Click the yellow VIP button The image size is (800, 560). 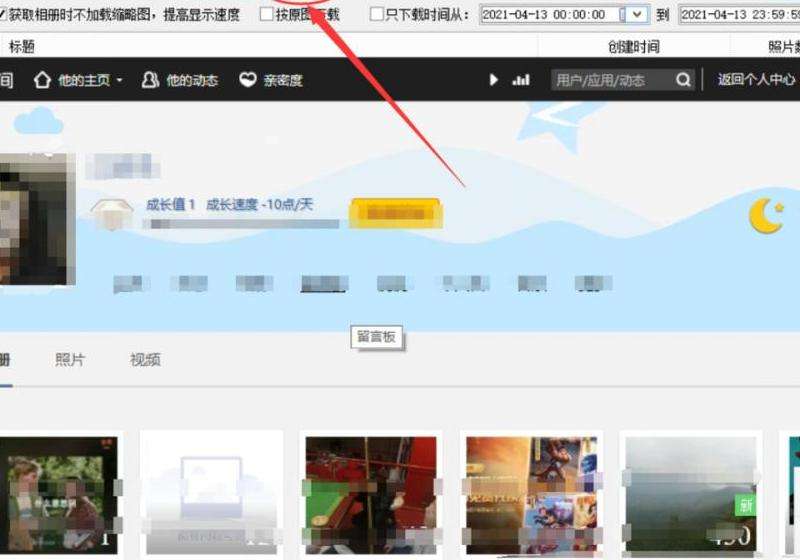coord(396,213)
